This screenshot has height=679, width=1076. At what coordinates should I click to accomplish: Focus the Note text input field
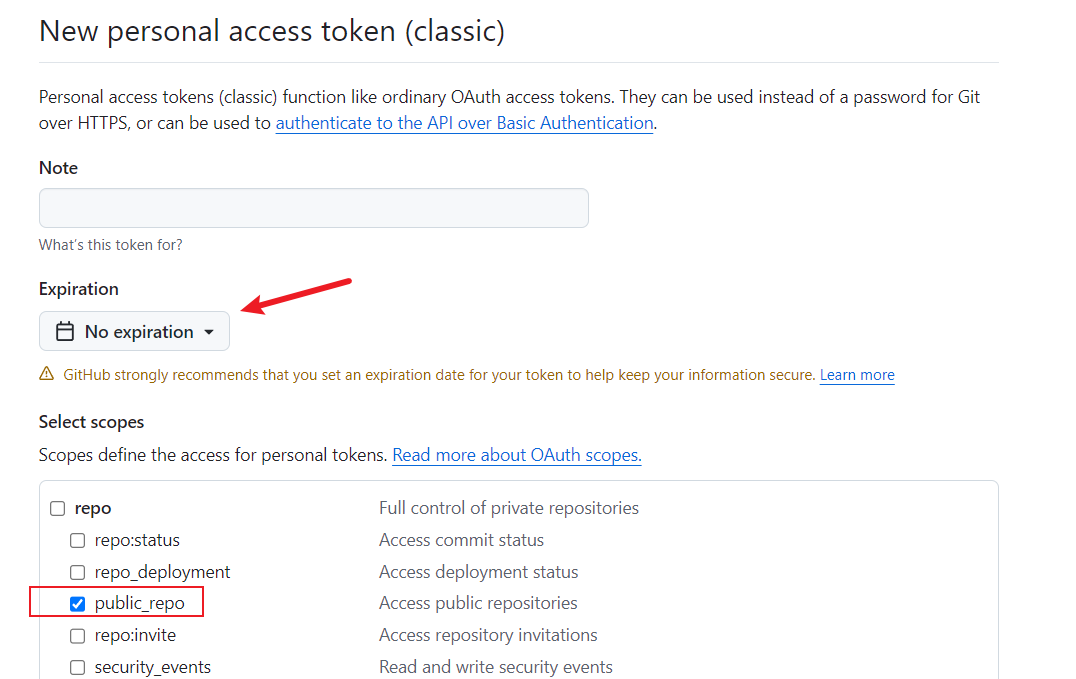(x=313, y=208)
